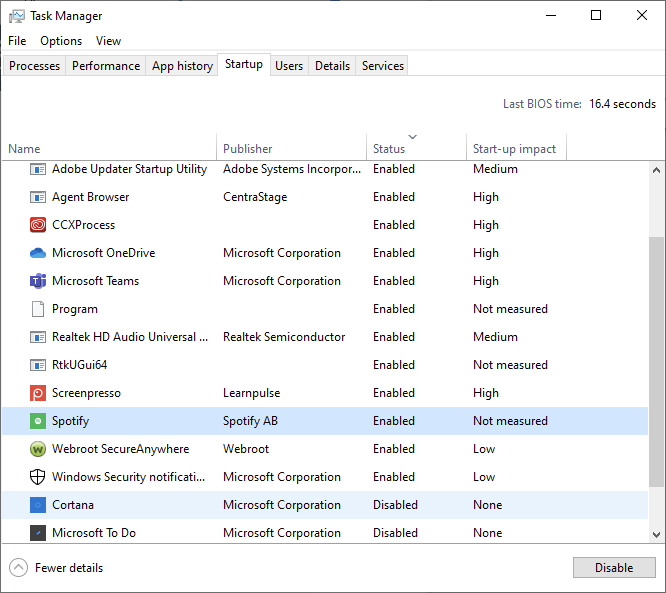Switch to the Users tab

pos(289,66)
